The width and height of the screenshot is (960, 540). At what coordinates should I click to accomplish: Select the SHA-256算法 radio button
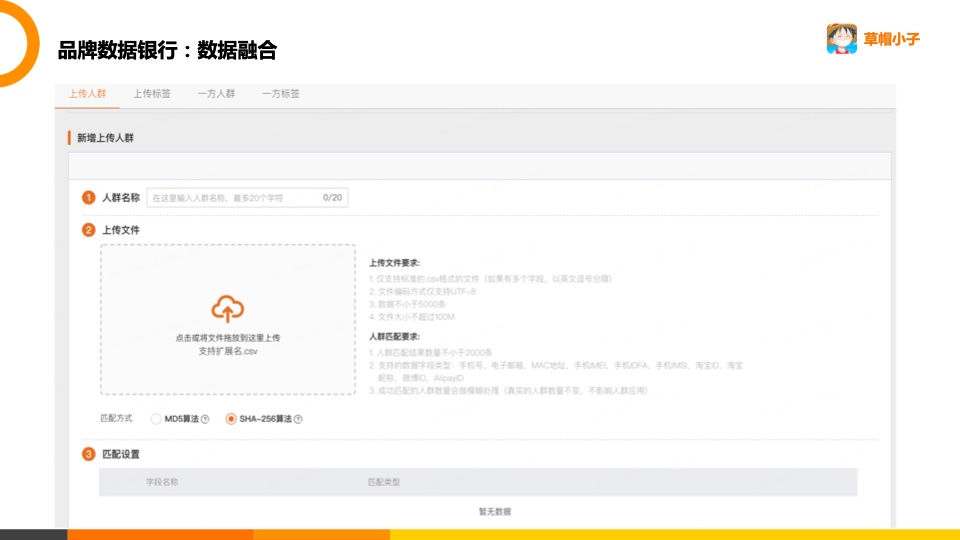tap(231, 419)
